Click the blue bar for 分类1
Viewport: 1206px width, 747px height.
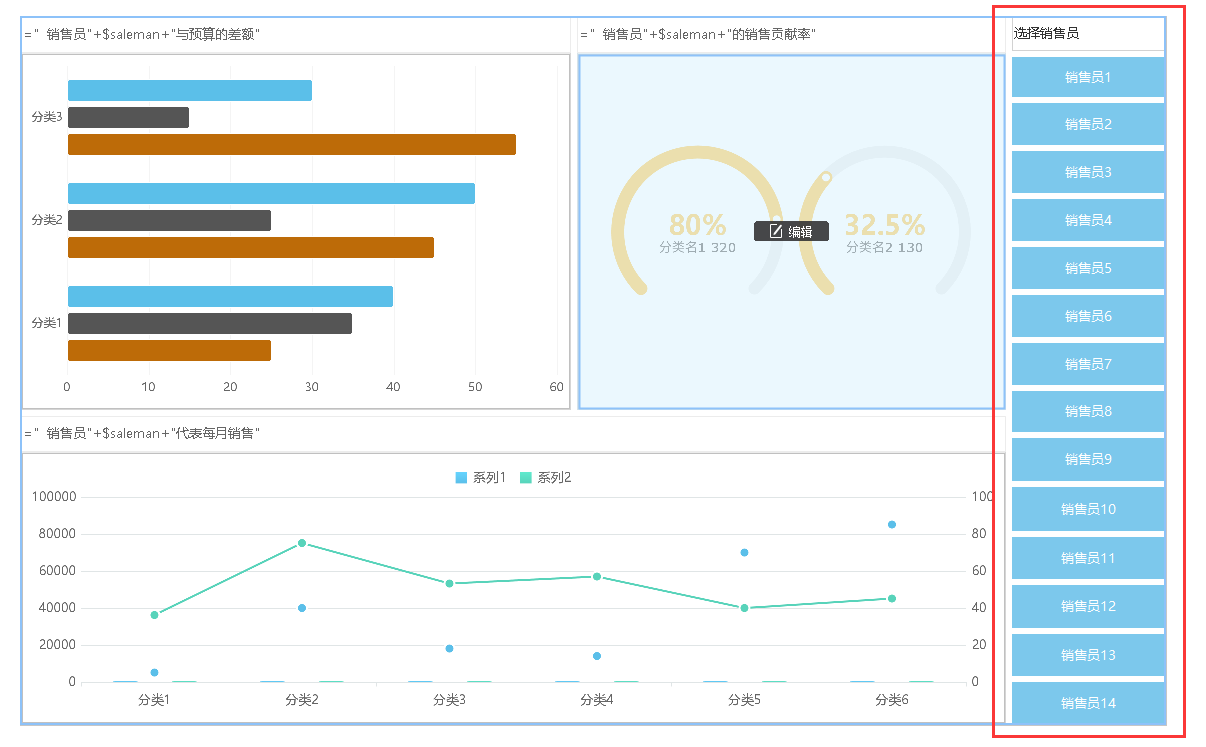pos(230,297)
